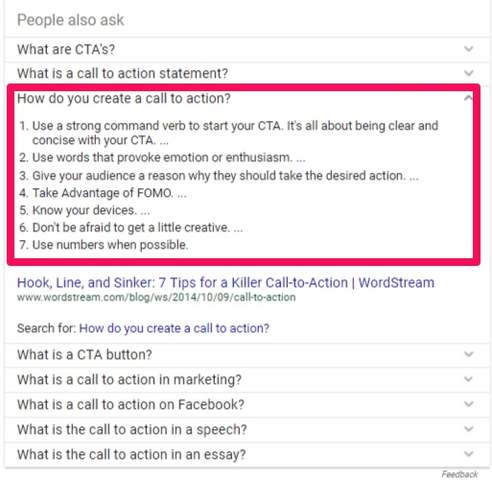Expand "What is a call to action statement?" chevron
Screen dimensions: 492x480
coord(469,73)
